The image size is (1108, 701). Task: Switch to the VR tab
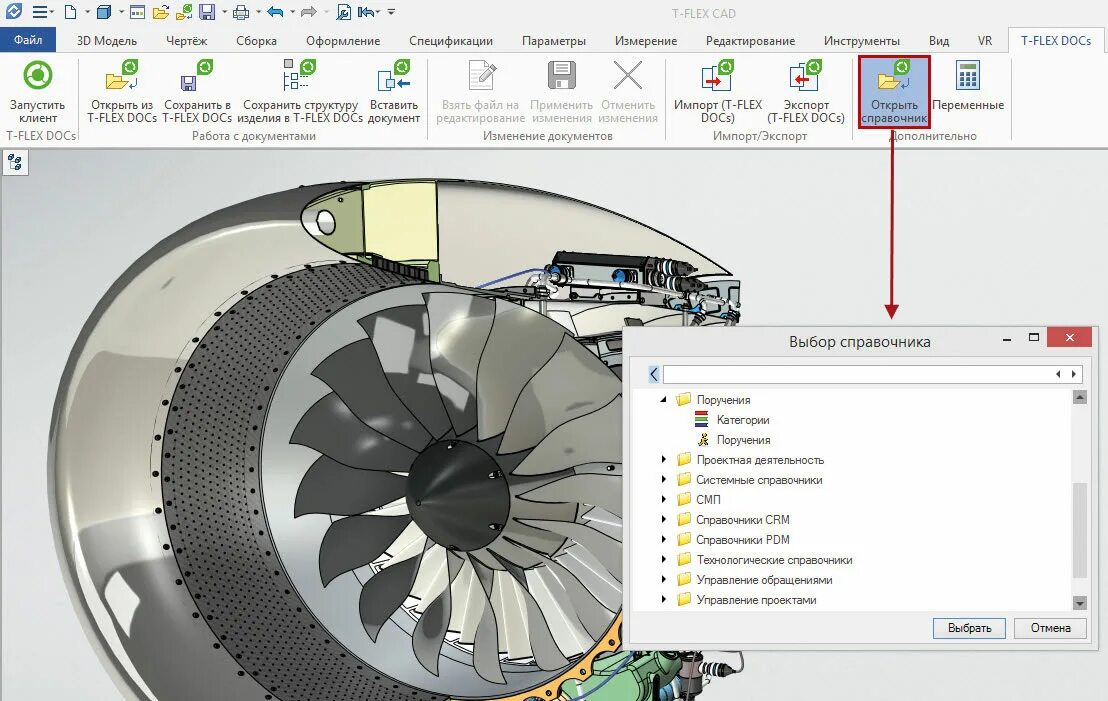[x=985, y=41]
